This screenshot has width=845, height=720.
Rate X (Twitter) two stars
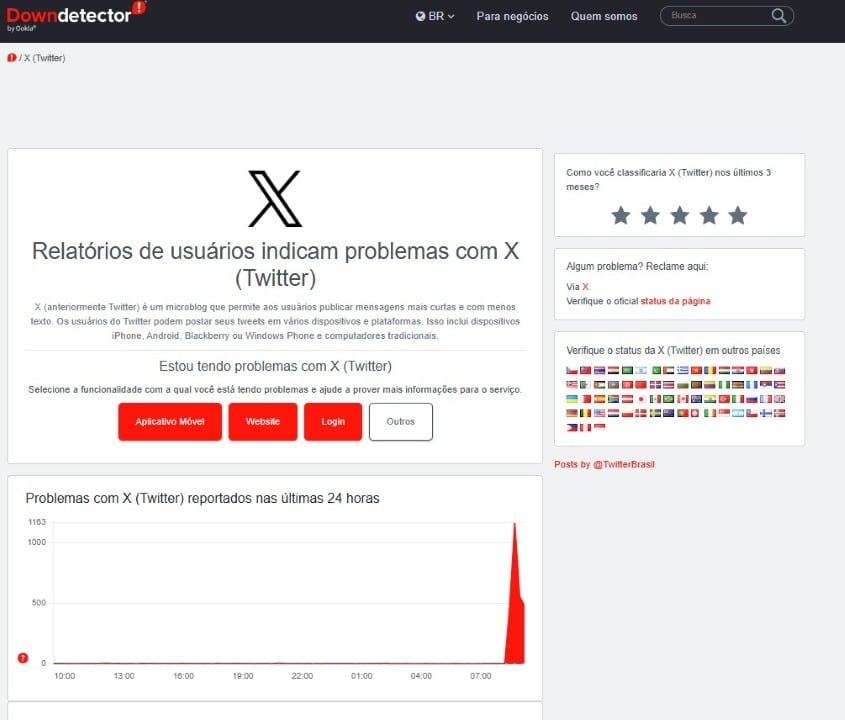pyautogui.click(x=650, y=216)
